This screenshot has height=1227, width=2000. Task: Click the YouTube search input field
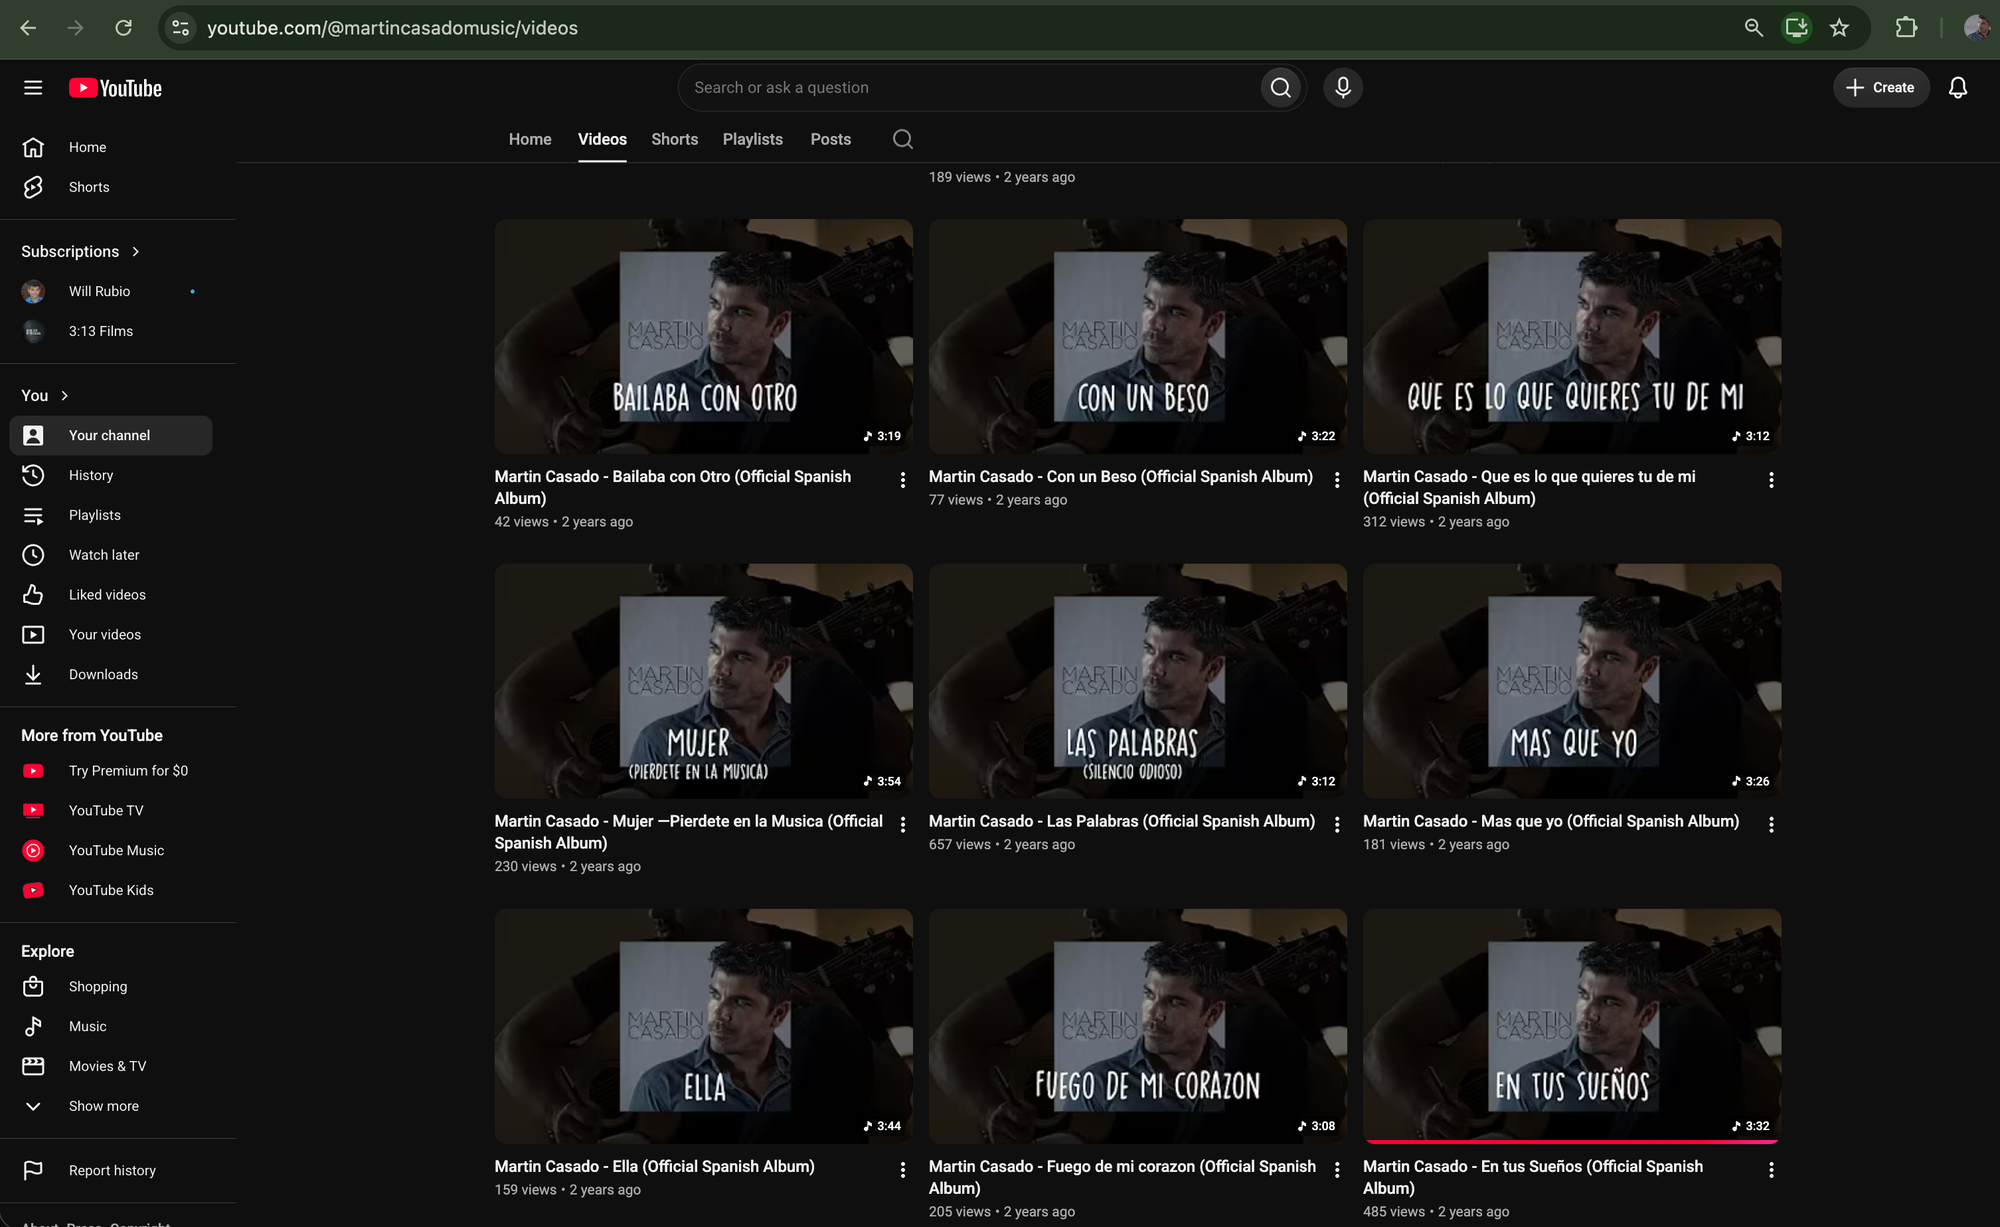(x=969, y=88)
